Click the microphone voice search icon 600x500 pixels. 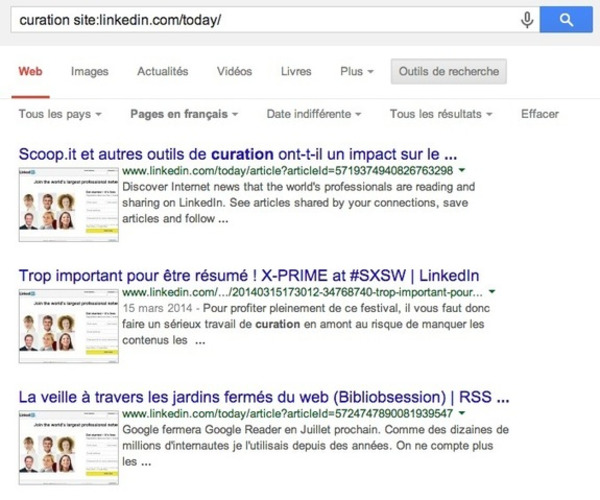527,20
